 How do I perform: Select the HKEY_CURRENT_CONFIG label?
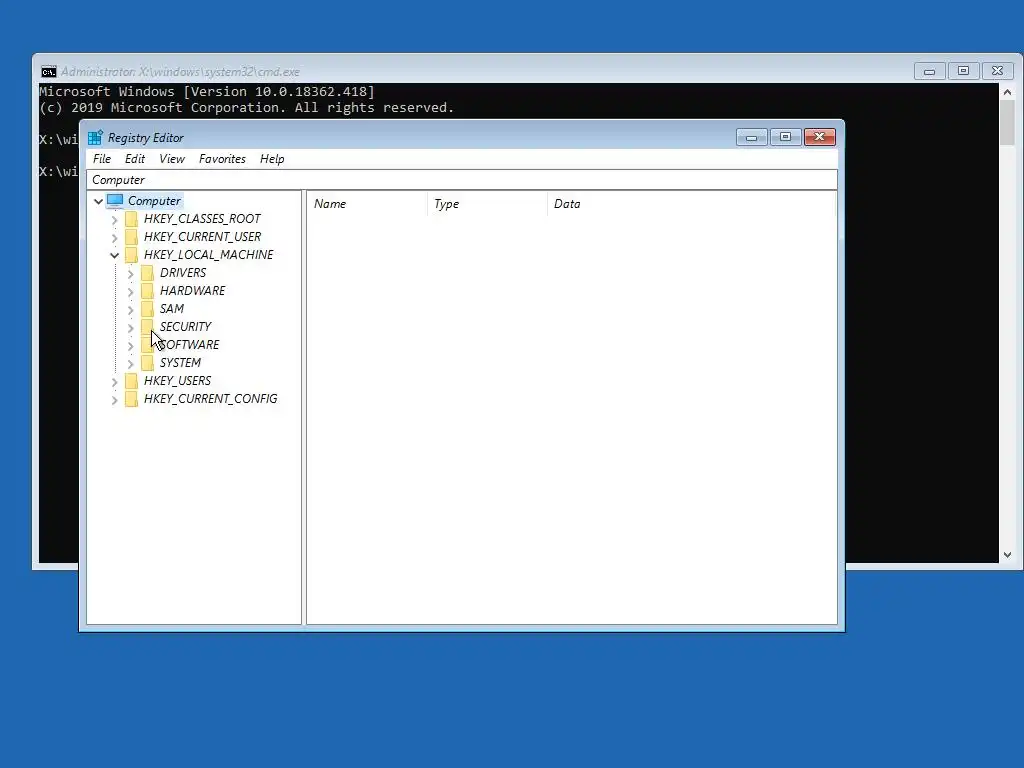210,398
